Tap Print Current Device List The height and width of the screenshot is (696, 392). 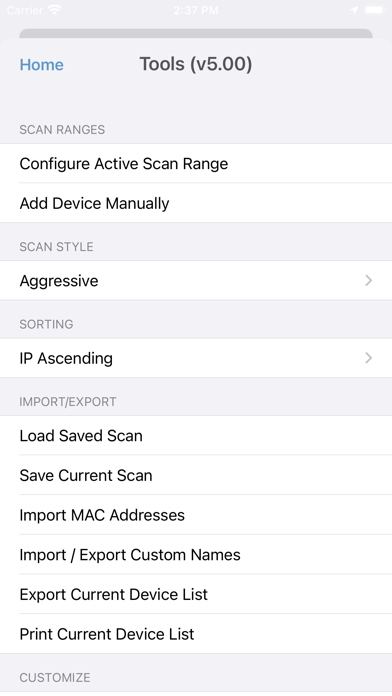click(196, 634)
